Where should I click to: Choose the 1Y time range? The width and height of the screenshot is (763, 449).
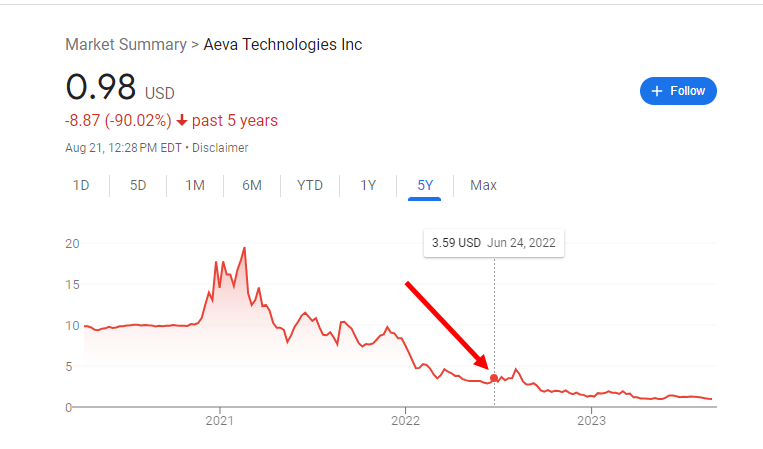[368, 185]
